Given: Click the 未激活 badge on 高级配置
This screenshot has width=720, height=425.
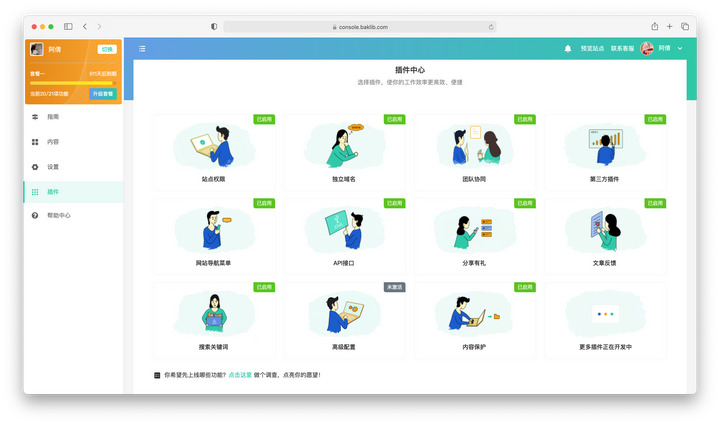Looking at the screenshot, I should click(x=394, y=287).
